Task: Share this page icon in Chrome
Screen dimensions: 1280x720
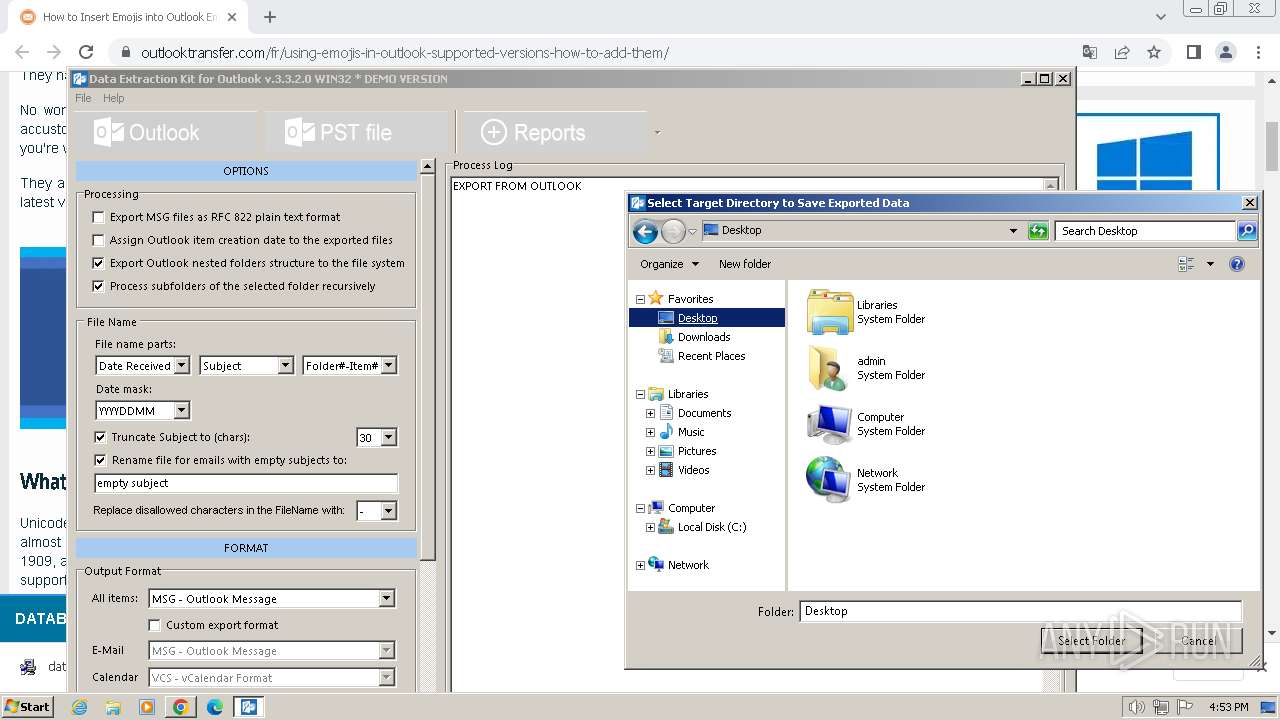Action: pos(1122,52)
